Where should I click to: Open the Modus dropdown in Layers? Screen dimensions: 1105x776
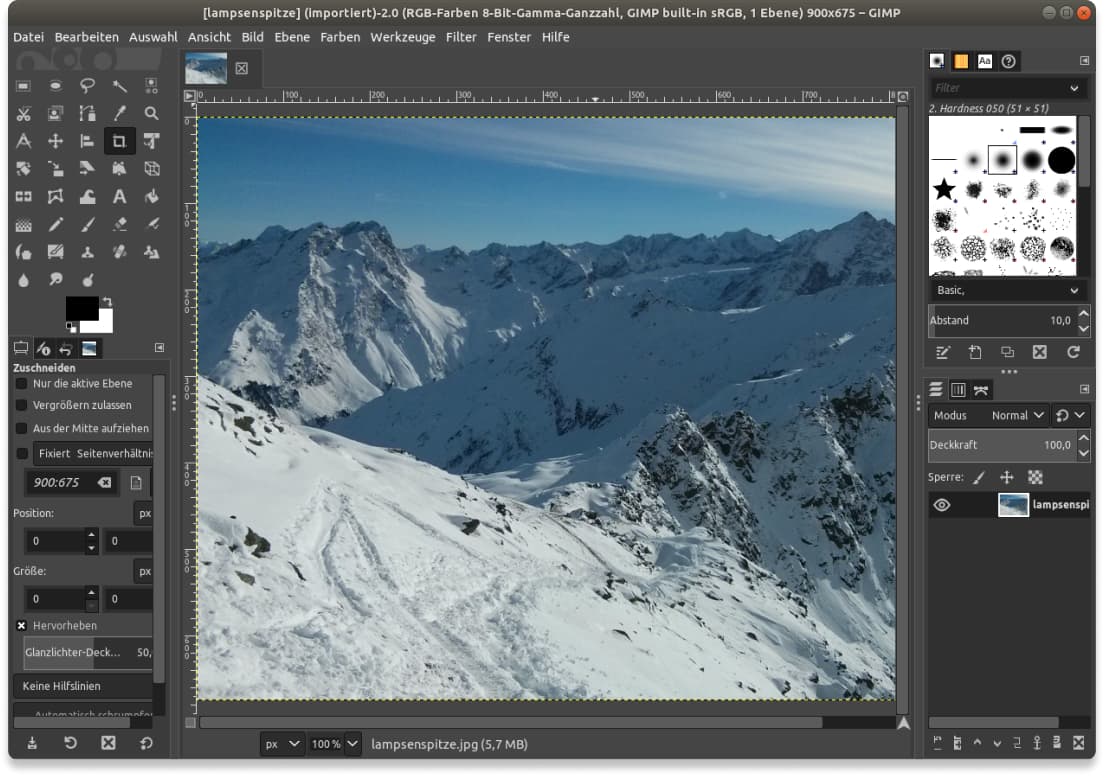1016,415
